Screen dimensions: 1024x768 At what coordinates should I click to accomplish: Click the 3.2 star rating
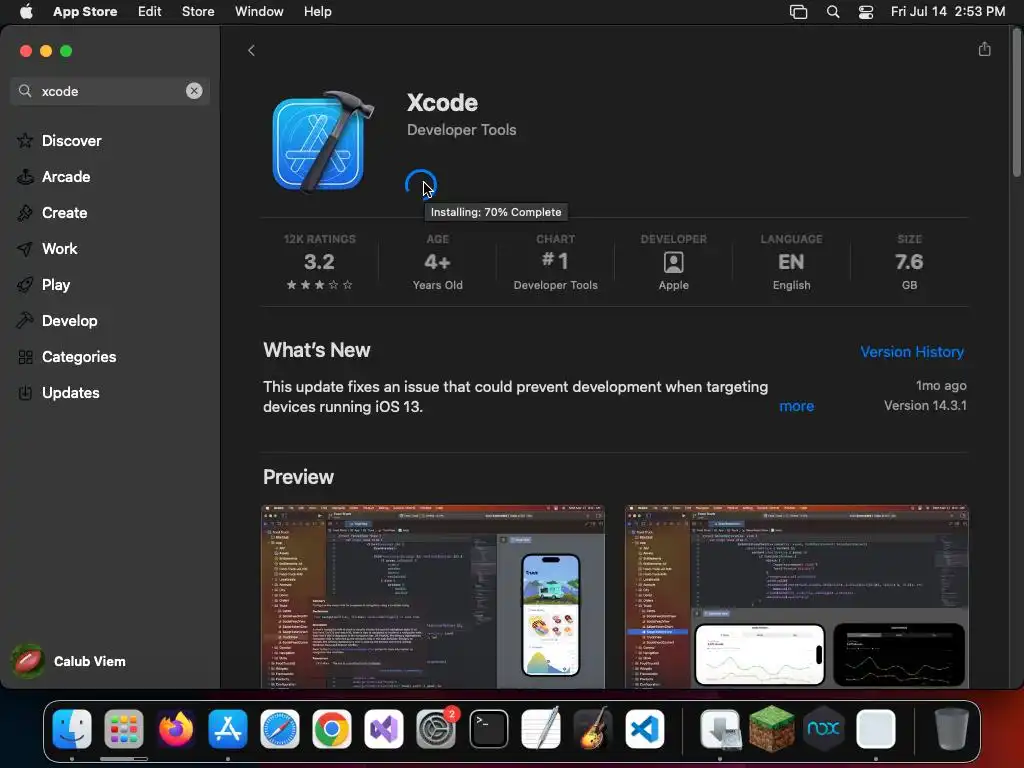[319, 263]
